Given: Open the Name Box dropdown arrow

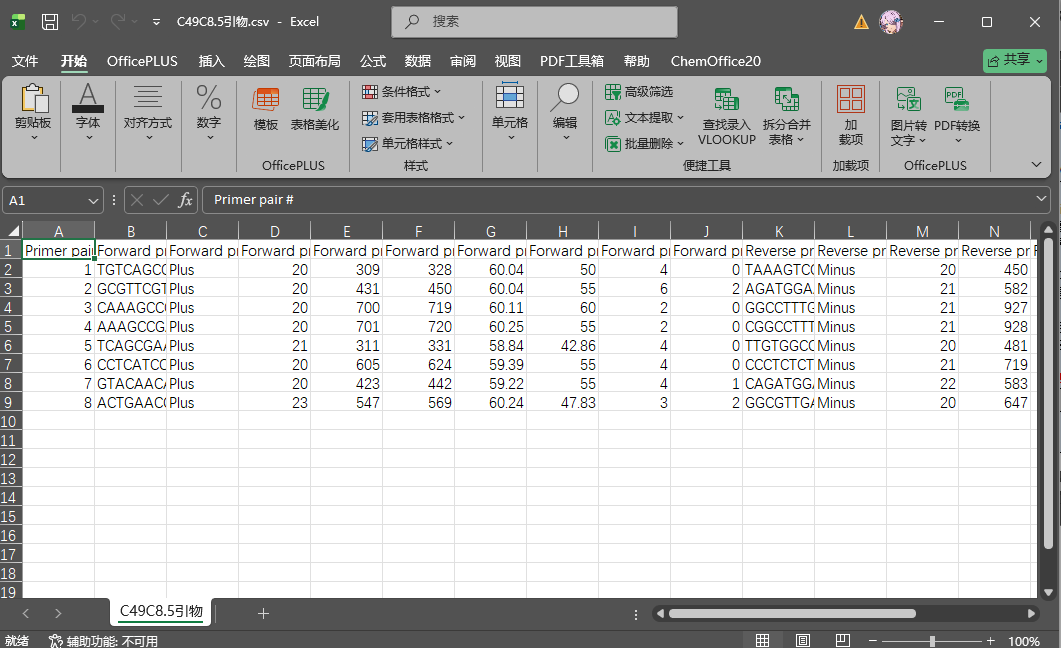Looking at the screenshot, I should coord(94,200).
